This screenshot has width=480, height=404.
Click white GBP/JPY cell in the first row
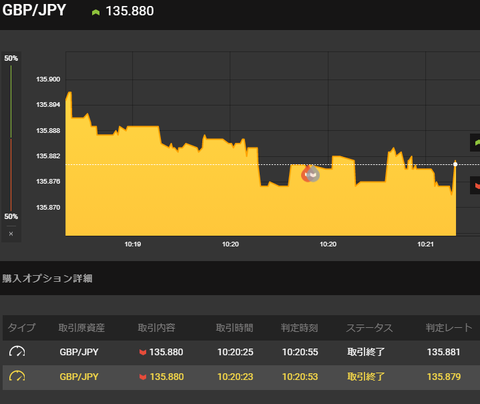point(79,352)
